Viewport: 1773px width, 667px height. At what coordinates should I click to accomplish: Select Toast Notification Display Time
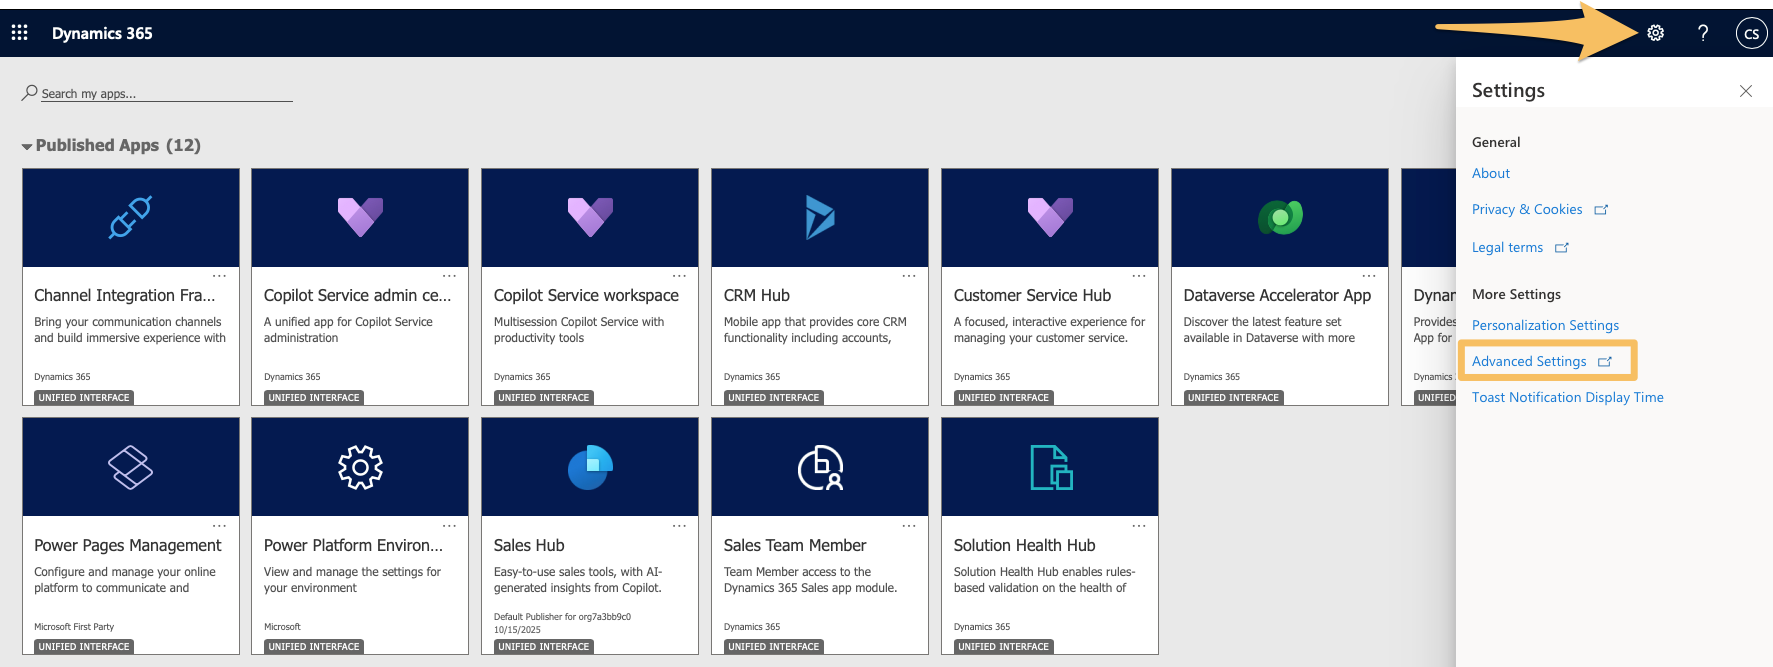click(1567, 397)
